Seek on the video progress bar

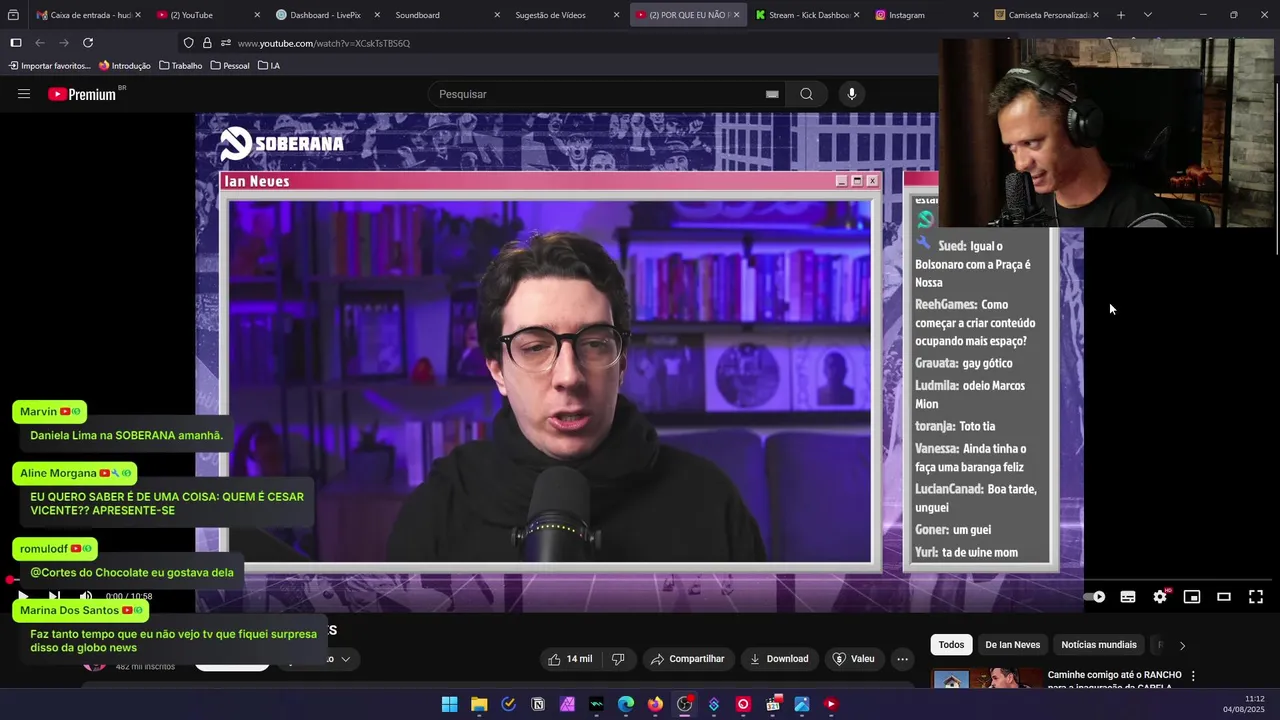[x=640, y=580]
